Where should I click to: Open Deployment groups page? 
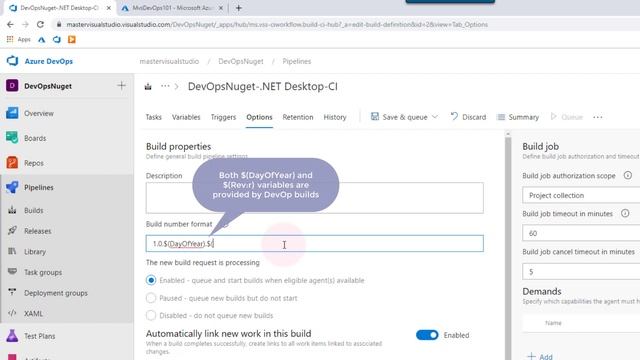56,293
